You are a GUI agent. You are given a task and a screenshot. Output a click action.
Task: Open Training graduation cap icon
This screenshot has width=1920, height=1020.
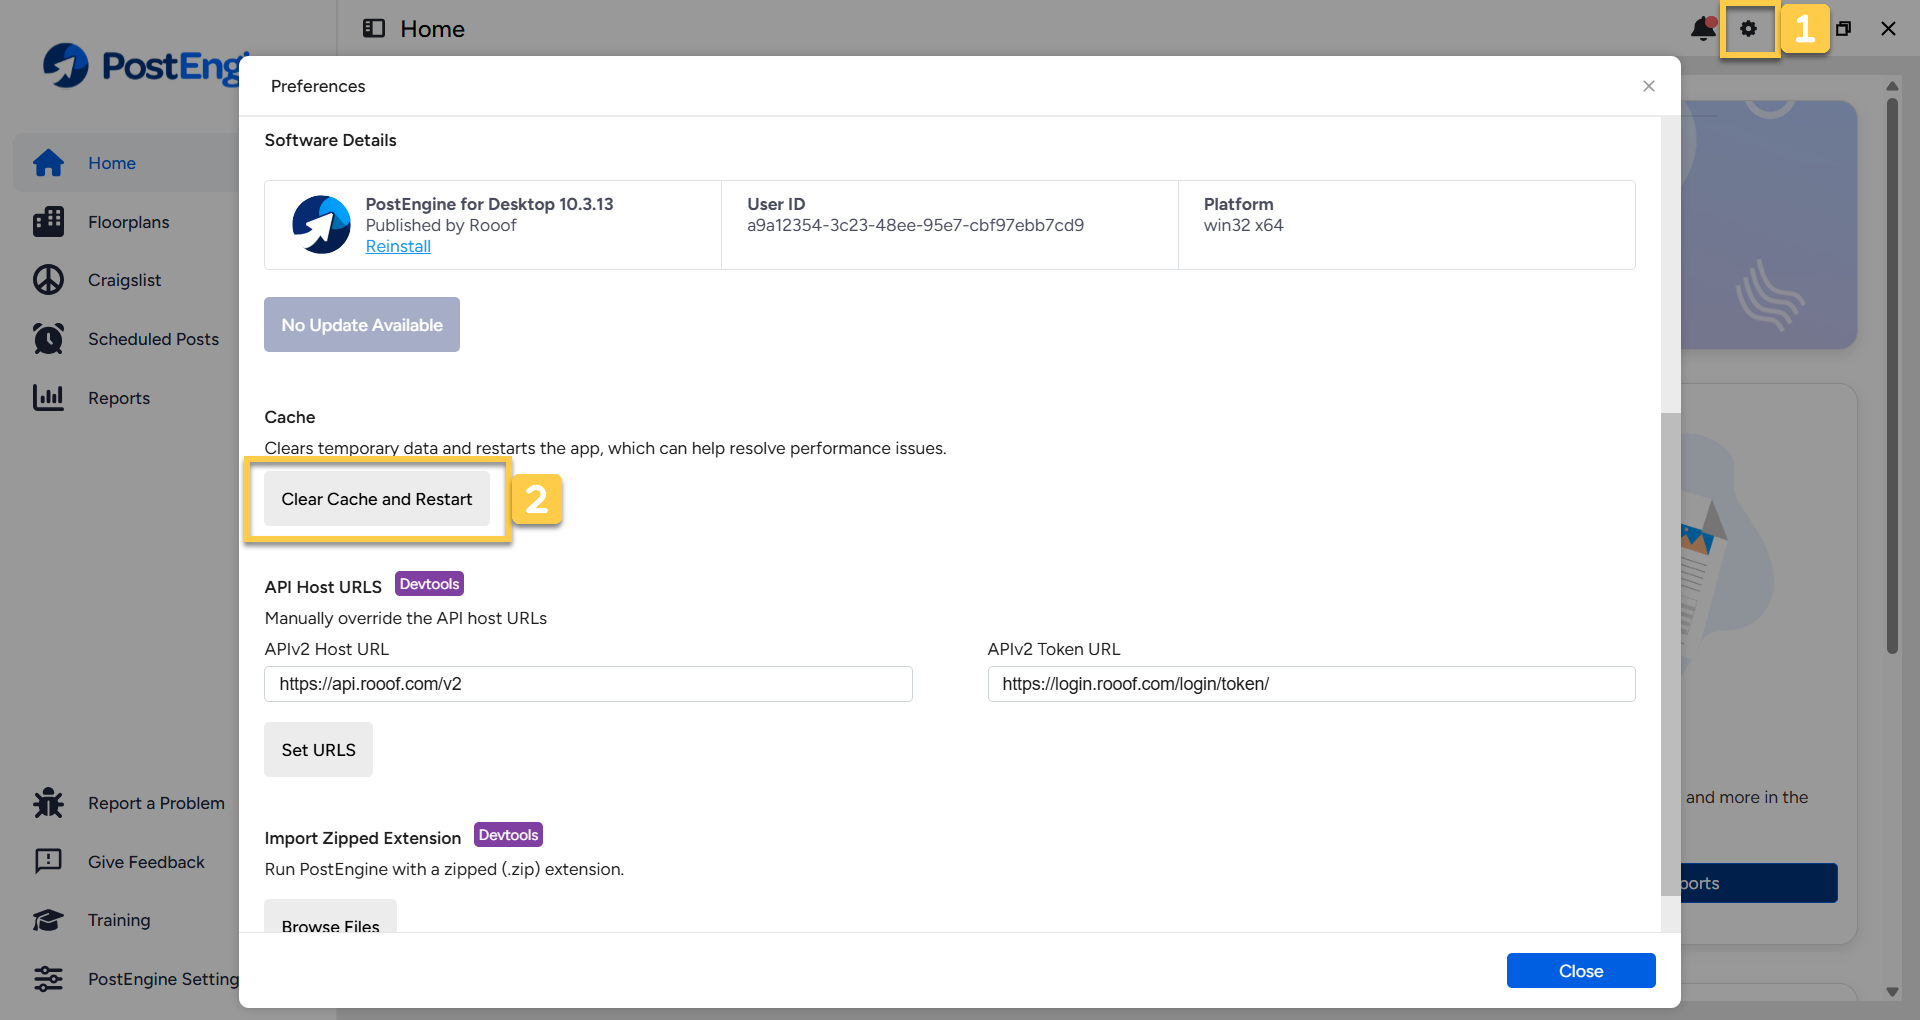(x=48, y=920)
